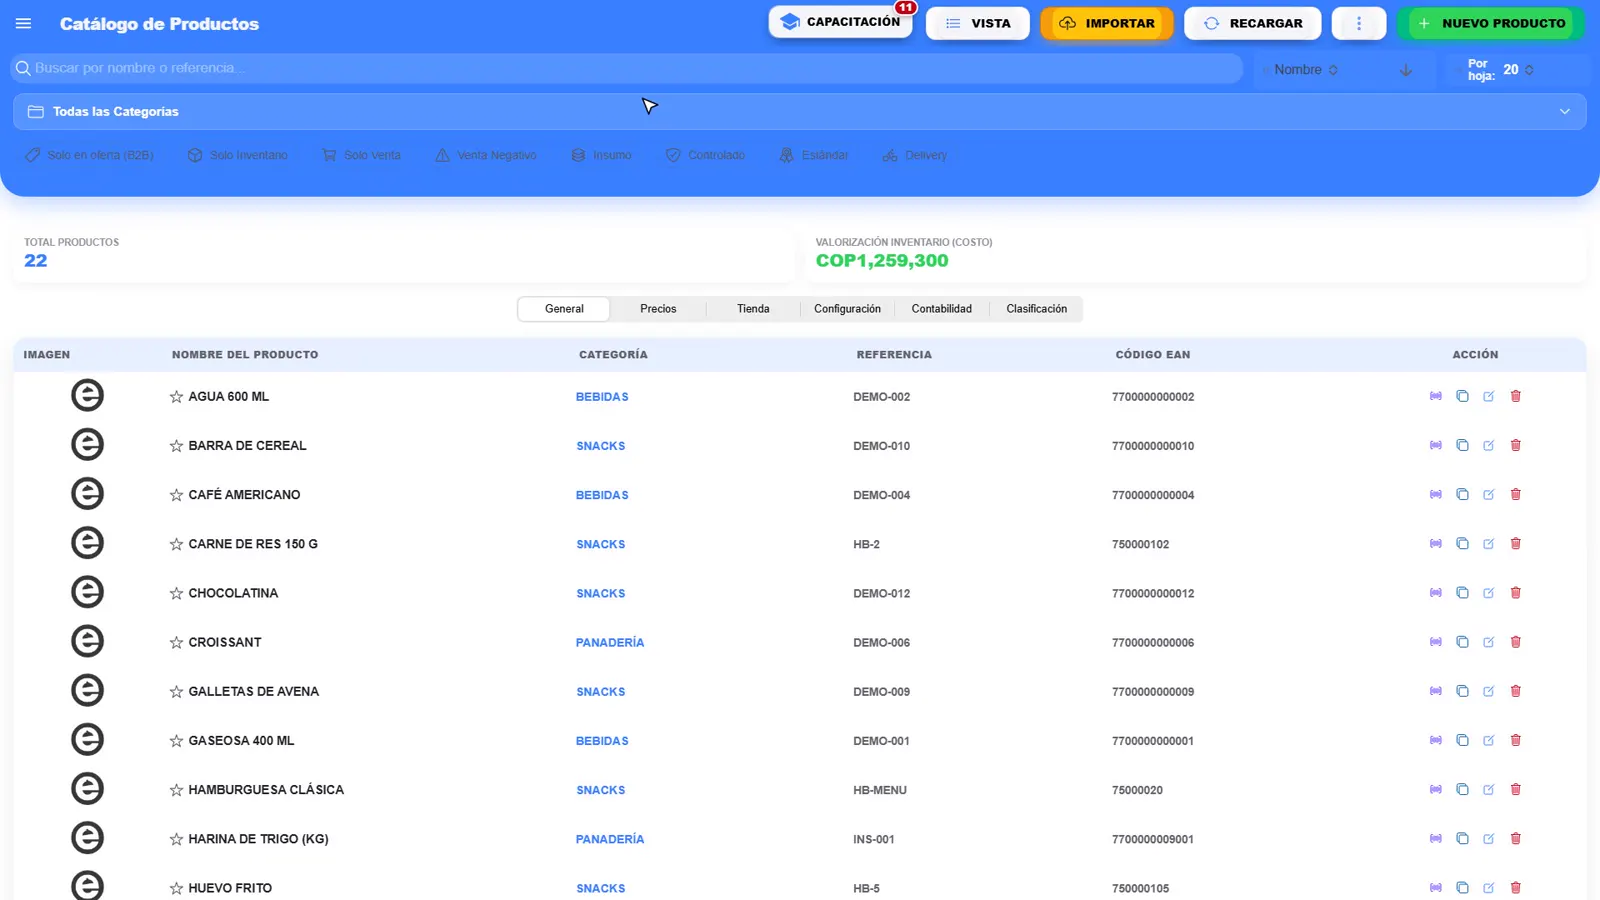Open the Contabilidad tab
Viewport: 1600px width, 900px height.
coord(941,309)
